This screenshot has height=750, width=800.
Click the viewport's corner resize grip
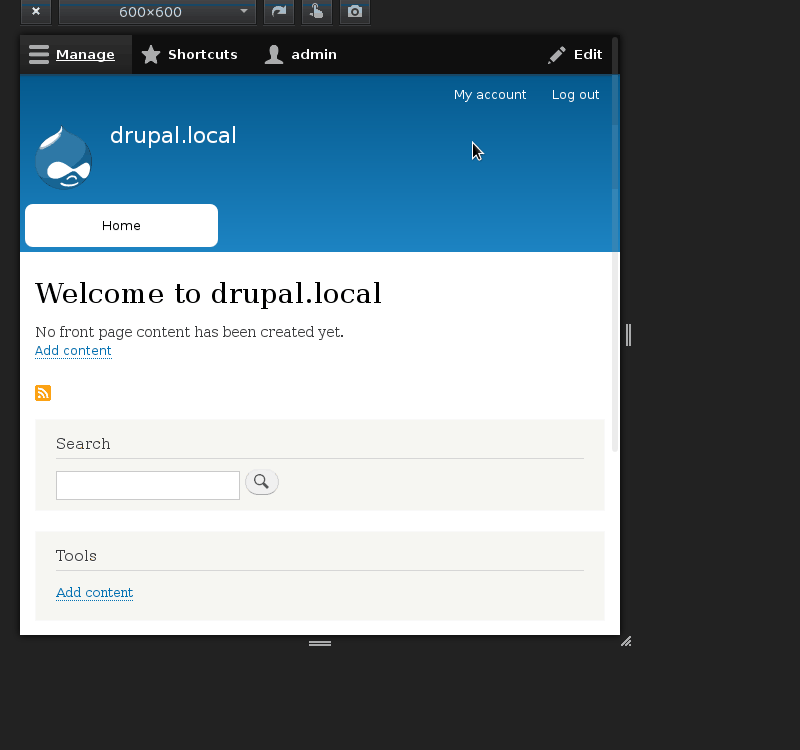coord(626,641)
